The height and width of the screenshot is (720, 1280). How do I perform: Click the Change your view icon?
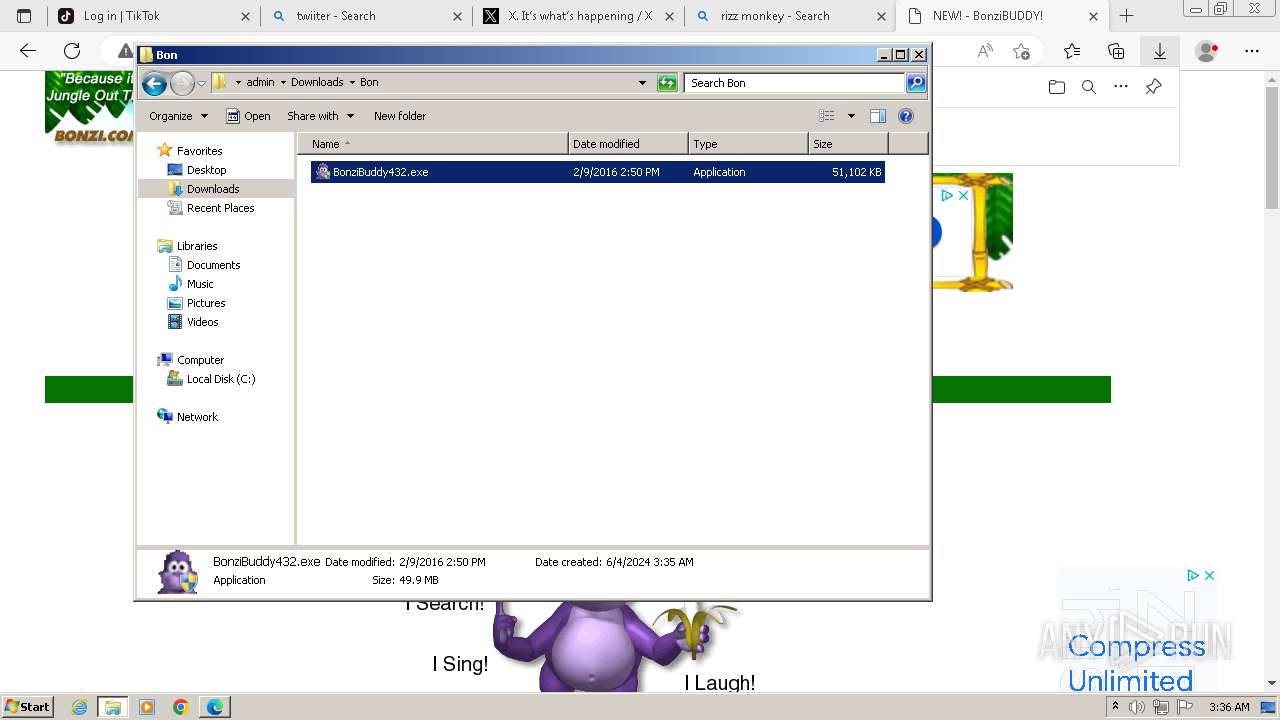point(827,116)
